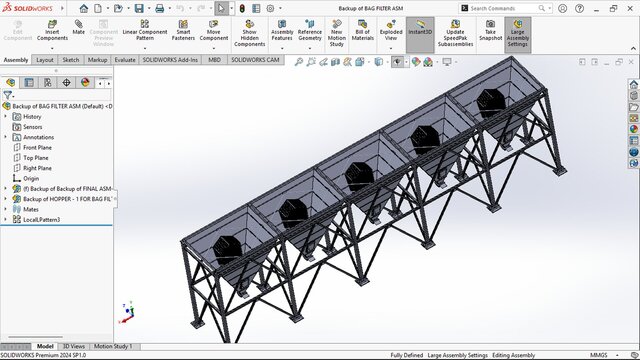Click Exploded View tool
The image size is (640, 360).
point(391,31)
